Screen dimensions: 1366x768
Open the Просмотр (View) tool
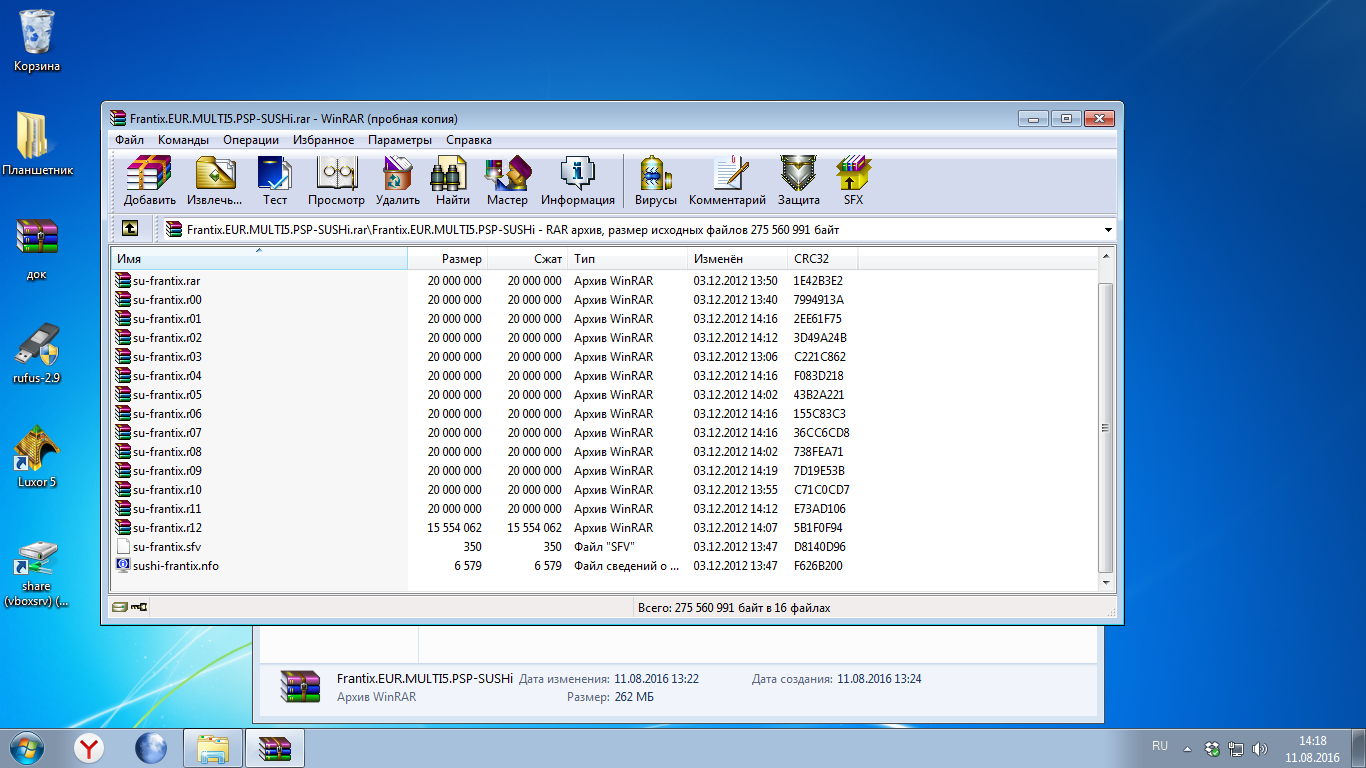[336, 180]
